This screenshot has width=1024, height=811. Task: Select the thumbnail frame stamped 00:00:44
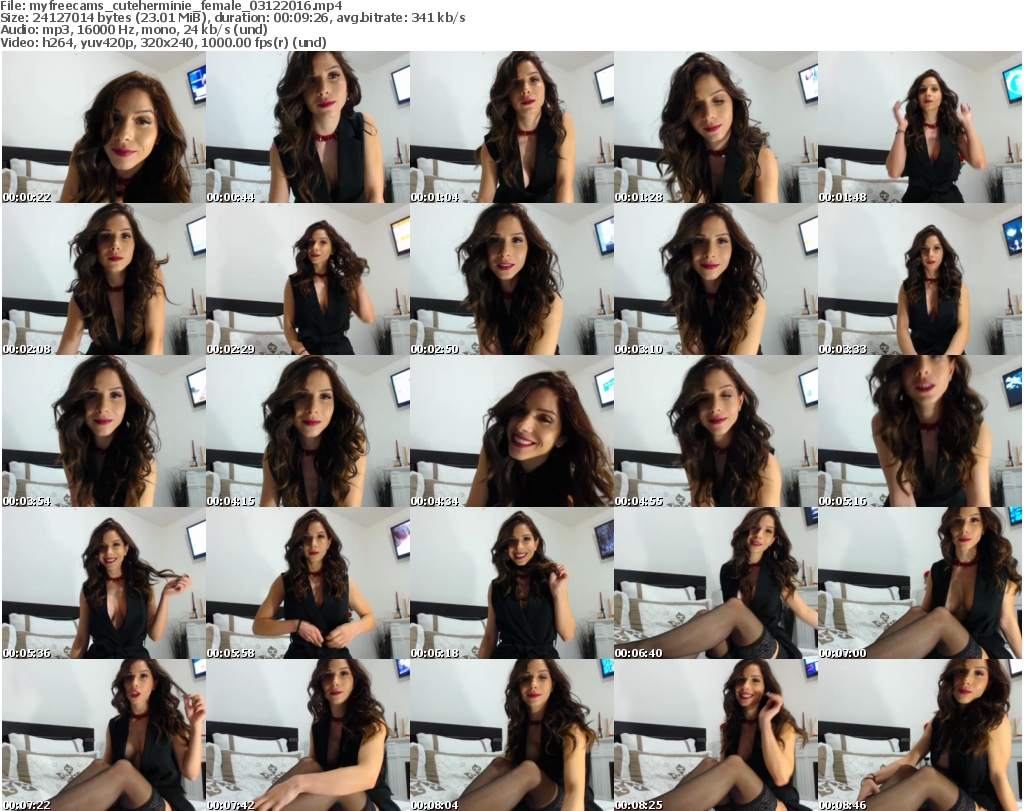pyautogui.click(x=308, y=127)
